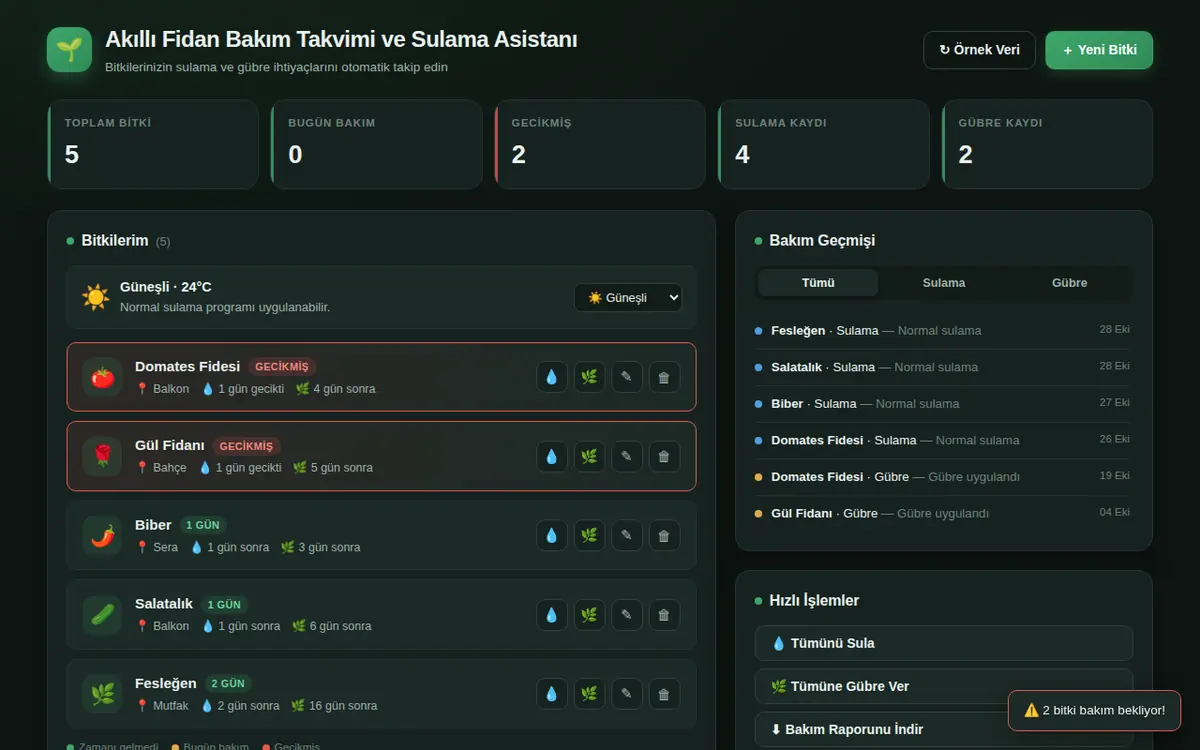Switch to the Tümü history tab

(x=818, y=283)
